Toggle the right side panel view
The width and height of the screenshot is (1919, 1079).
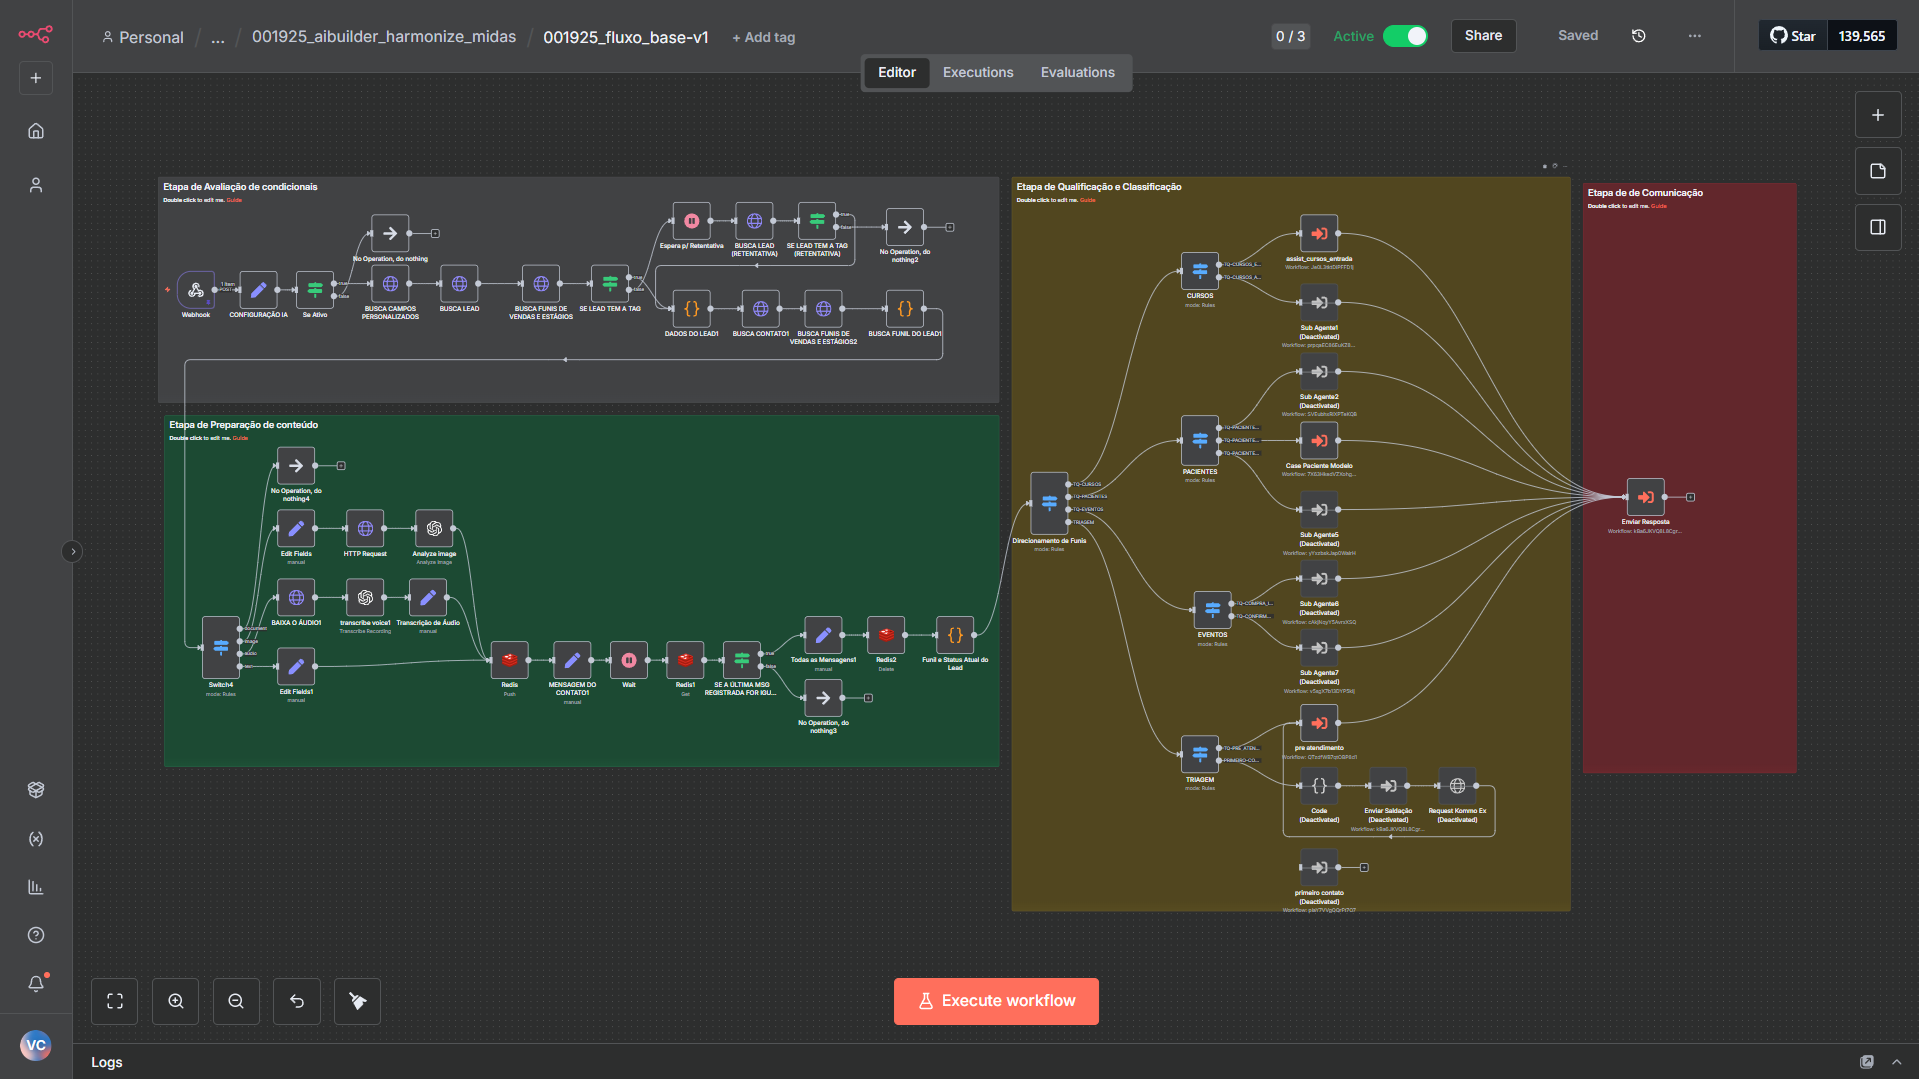(x=1878, y=227)
